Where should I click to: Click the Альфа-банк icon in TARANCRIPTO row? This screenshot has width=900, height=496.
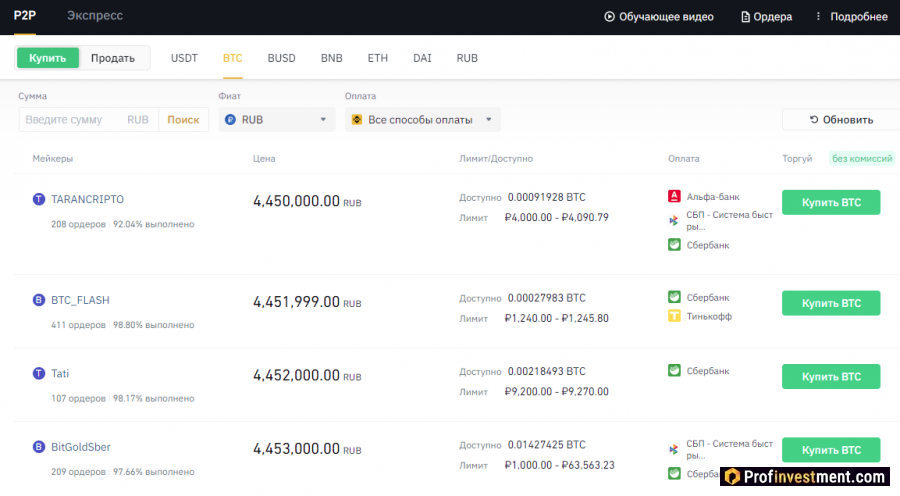tap(674, 196)
